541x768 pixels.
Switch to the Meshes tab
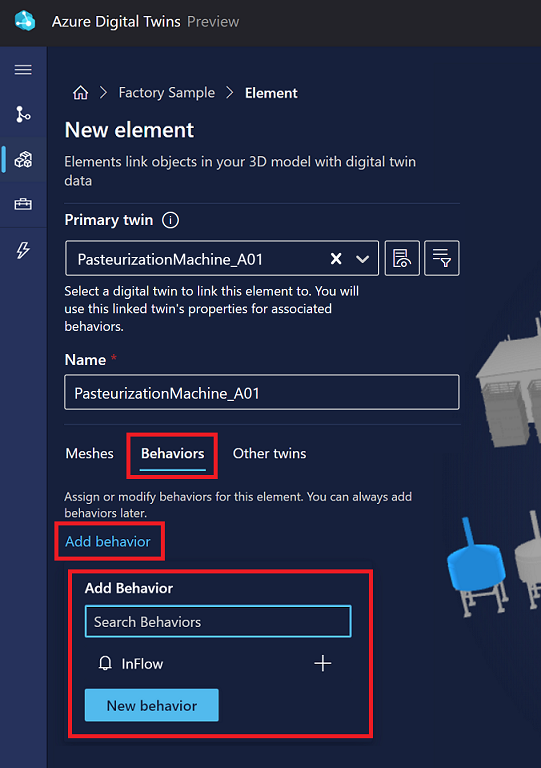coord(90,454)
